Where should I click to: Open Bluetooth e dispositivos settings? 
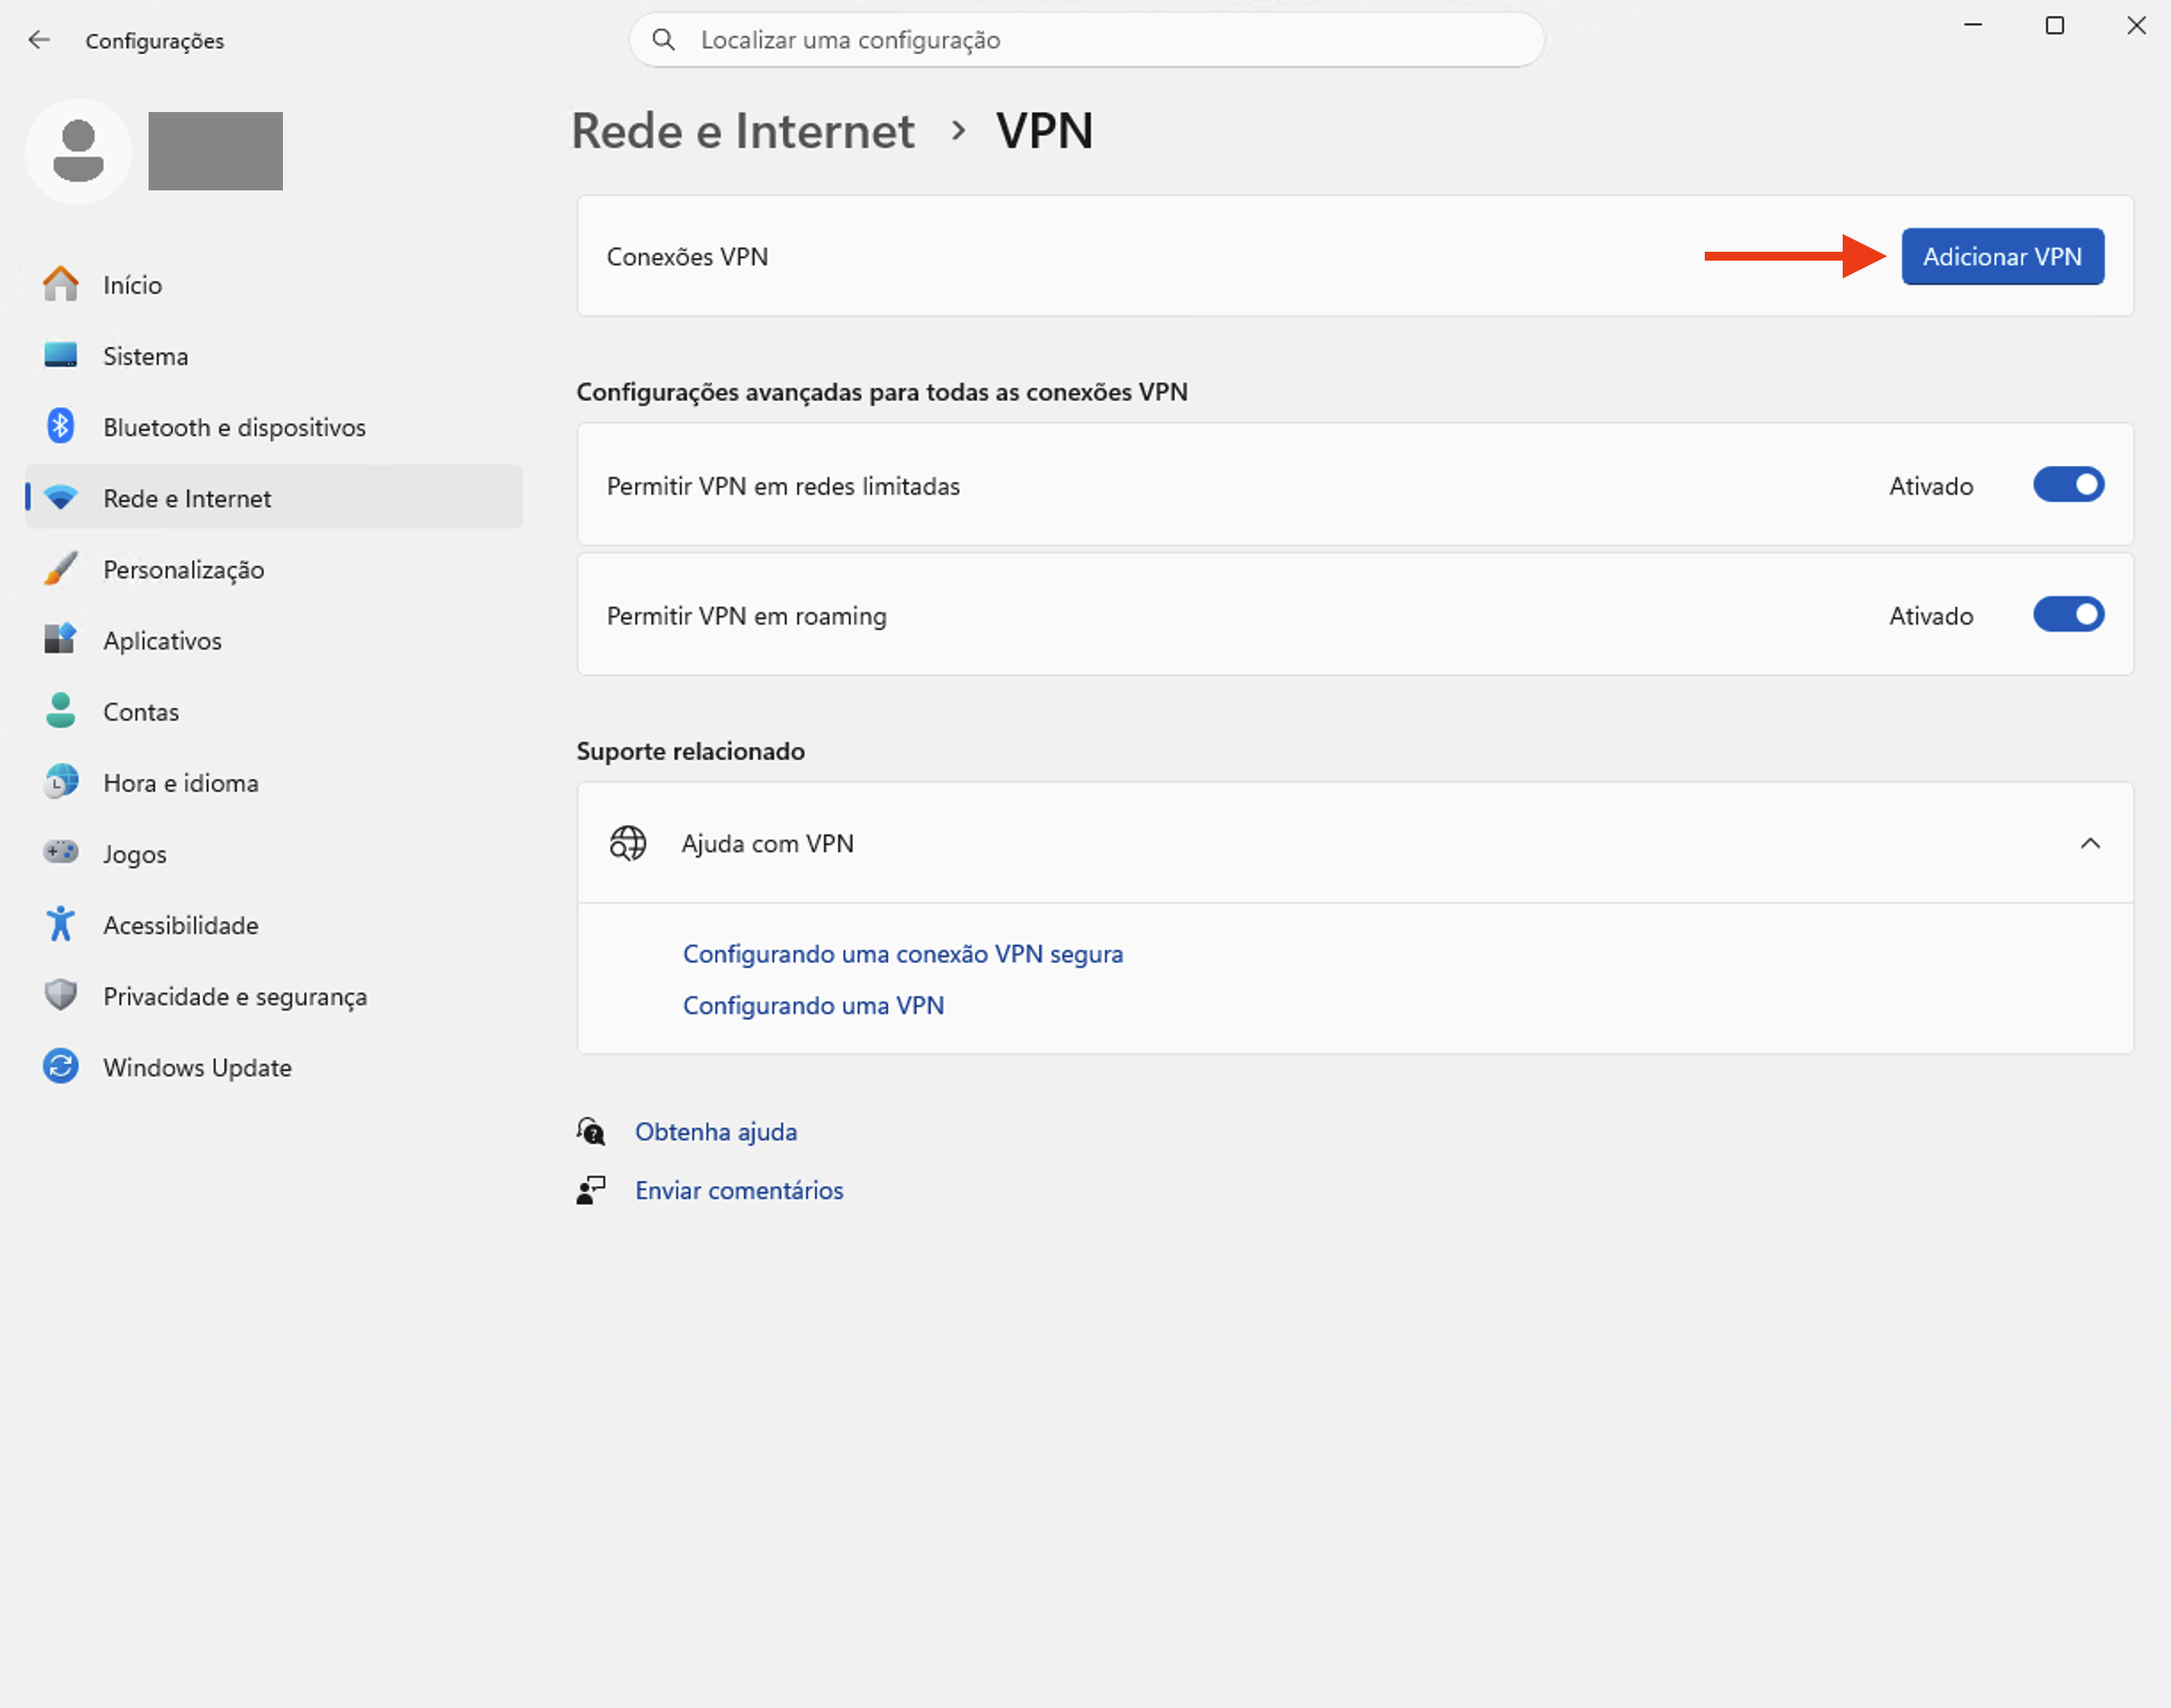coord(274,426)
